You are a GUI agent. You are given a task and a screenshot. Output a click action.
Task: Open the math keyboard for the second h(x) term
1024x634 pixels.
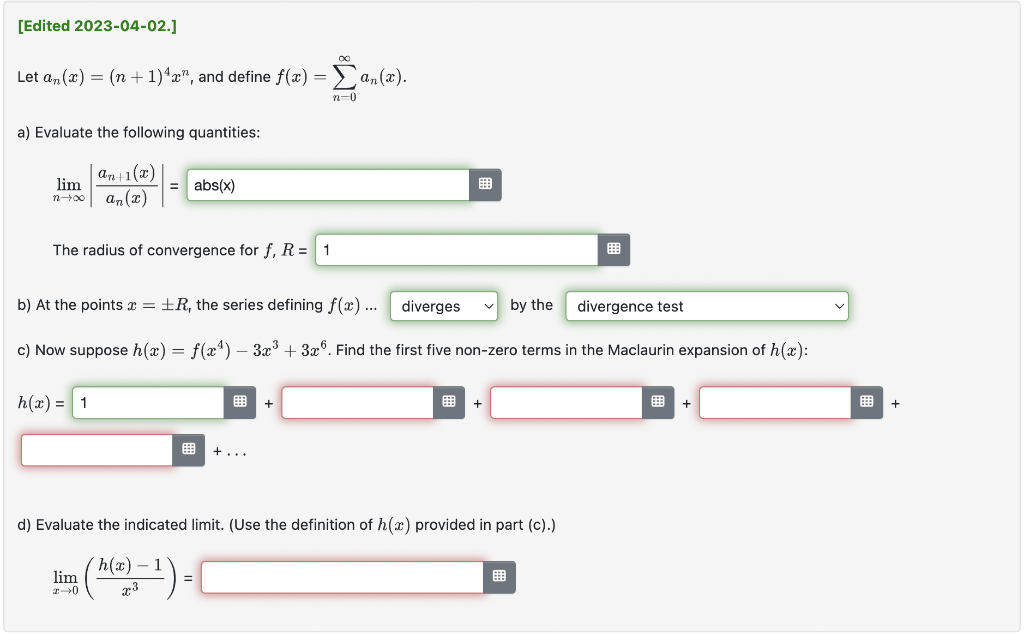(449, 402)
